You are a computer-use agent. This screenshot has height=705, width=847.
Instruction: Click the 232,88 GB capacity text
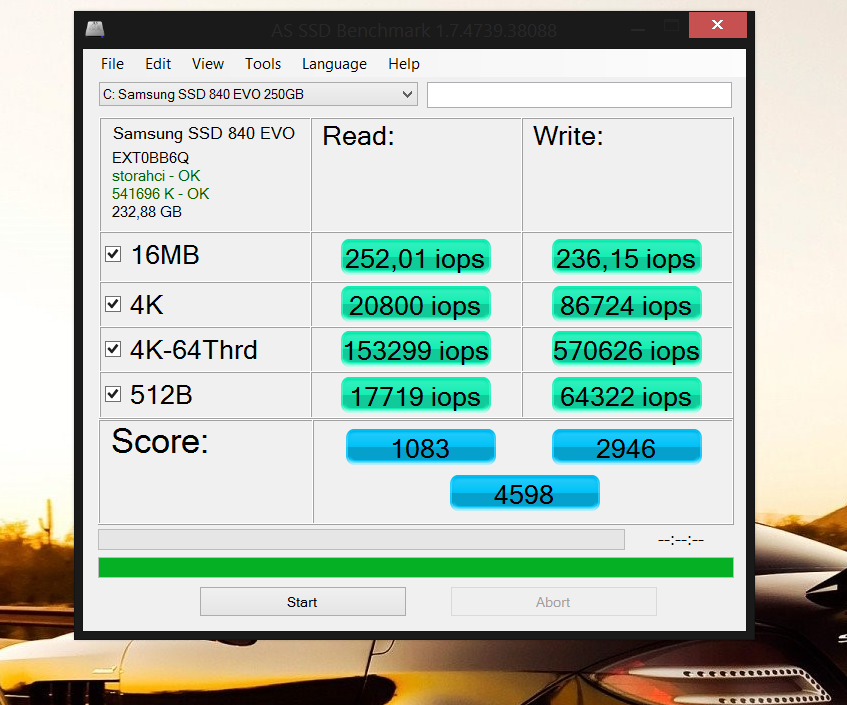coord(146,212)
